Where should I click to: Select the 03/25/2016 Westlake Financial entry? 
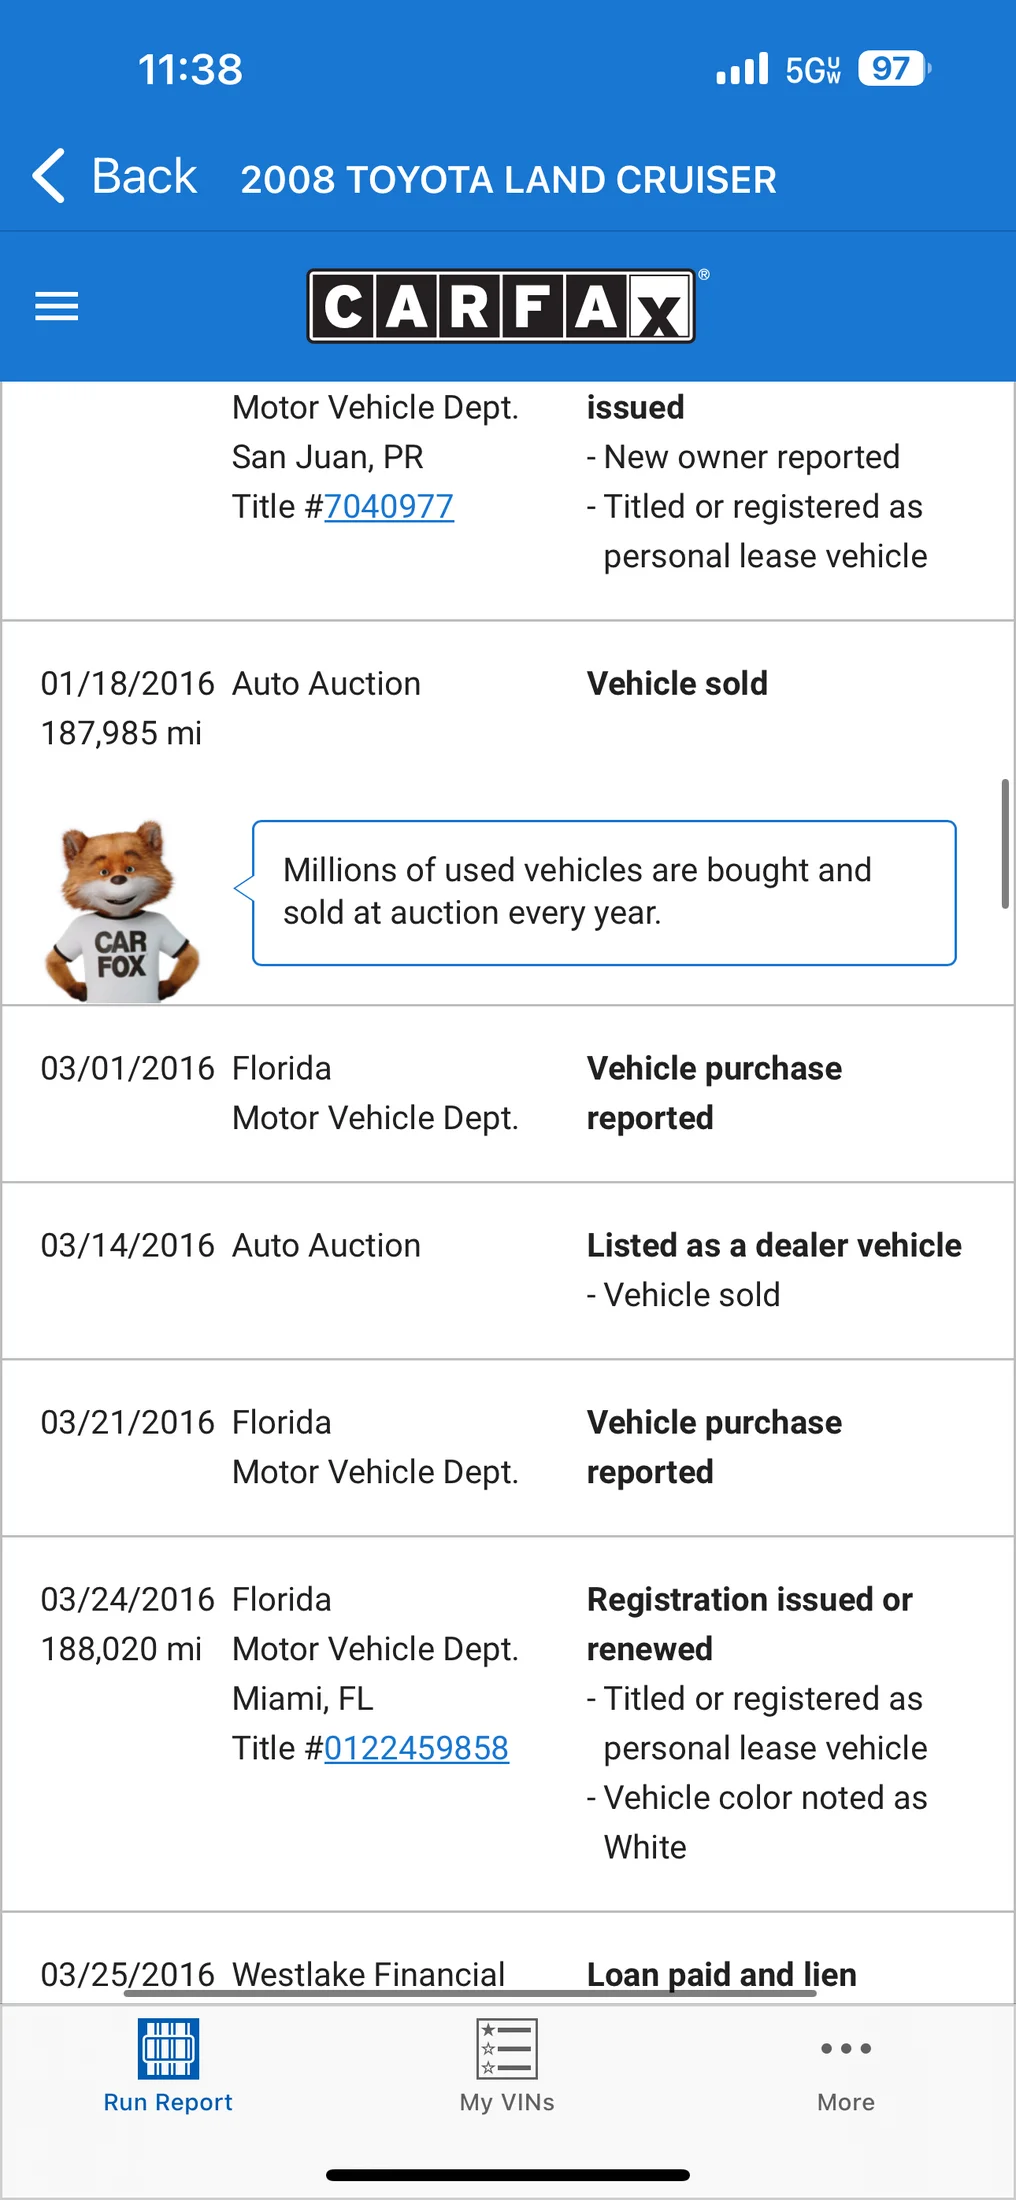pos(508,1958)
